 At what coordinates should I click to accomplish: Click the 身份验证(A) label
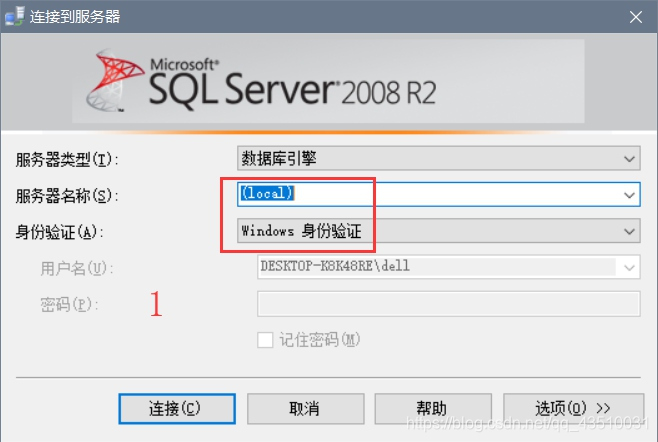[60, 232]
